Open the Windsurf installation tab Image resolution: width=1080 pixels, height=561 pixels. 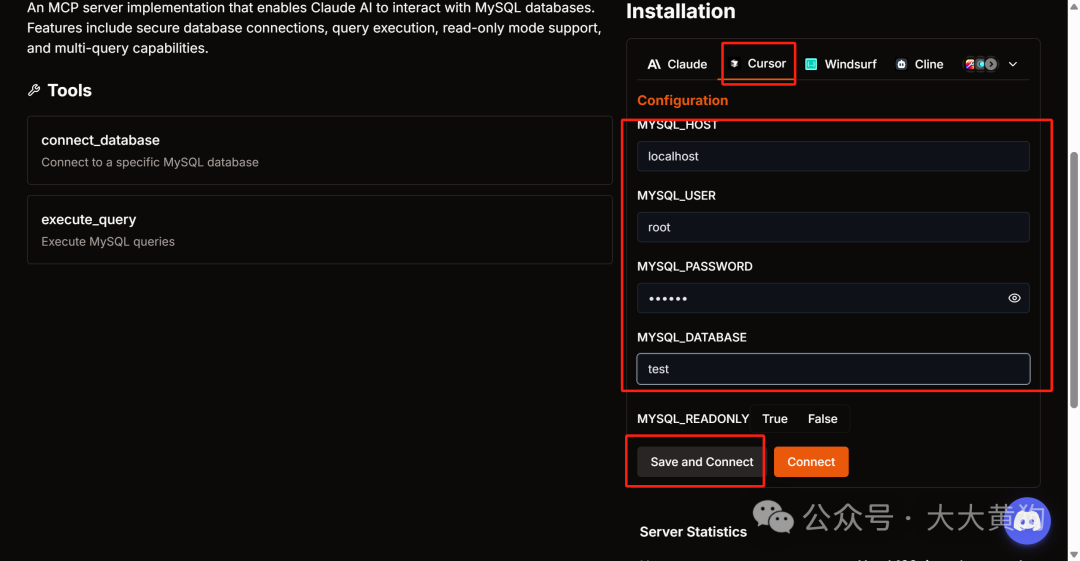(x=841, y=64)
